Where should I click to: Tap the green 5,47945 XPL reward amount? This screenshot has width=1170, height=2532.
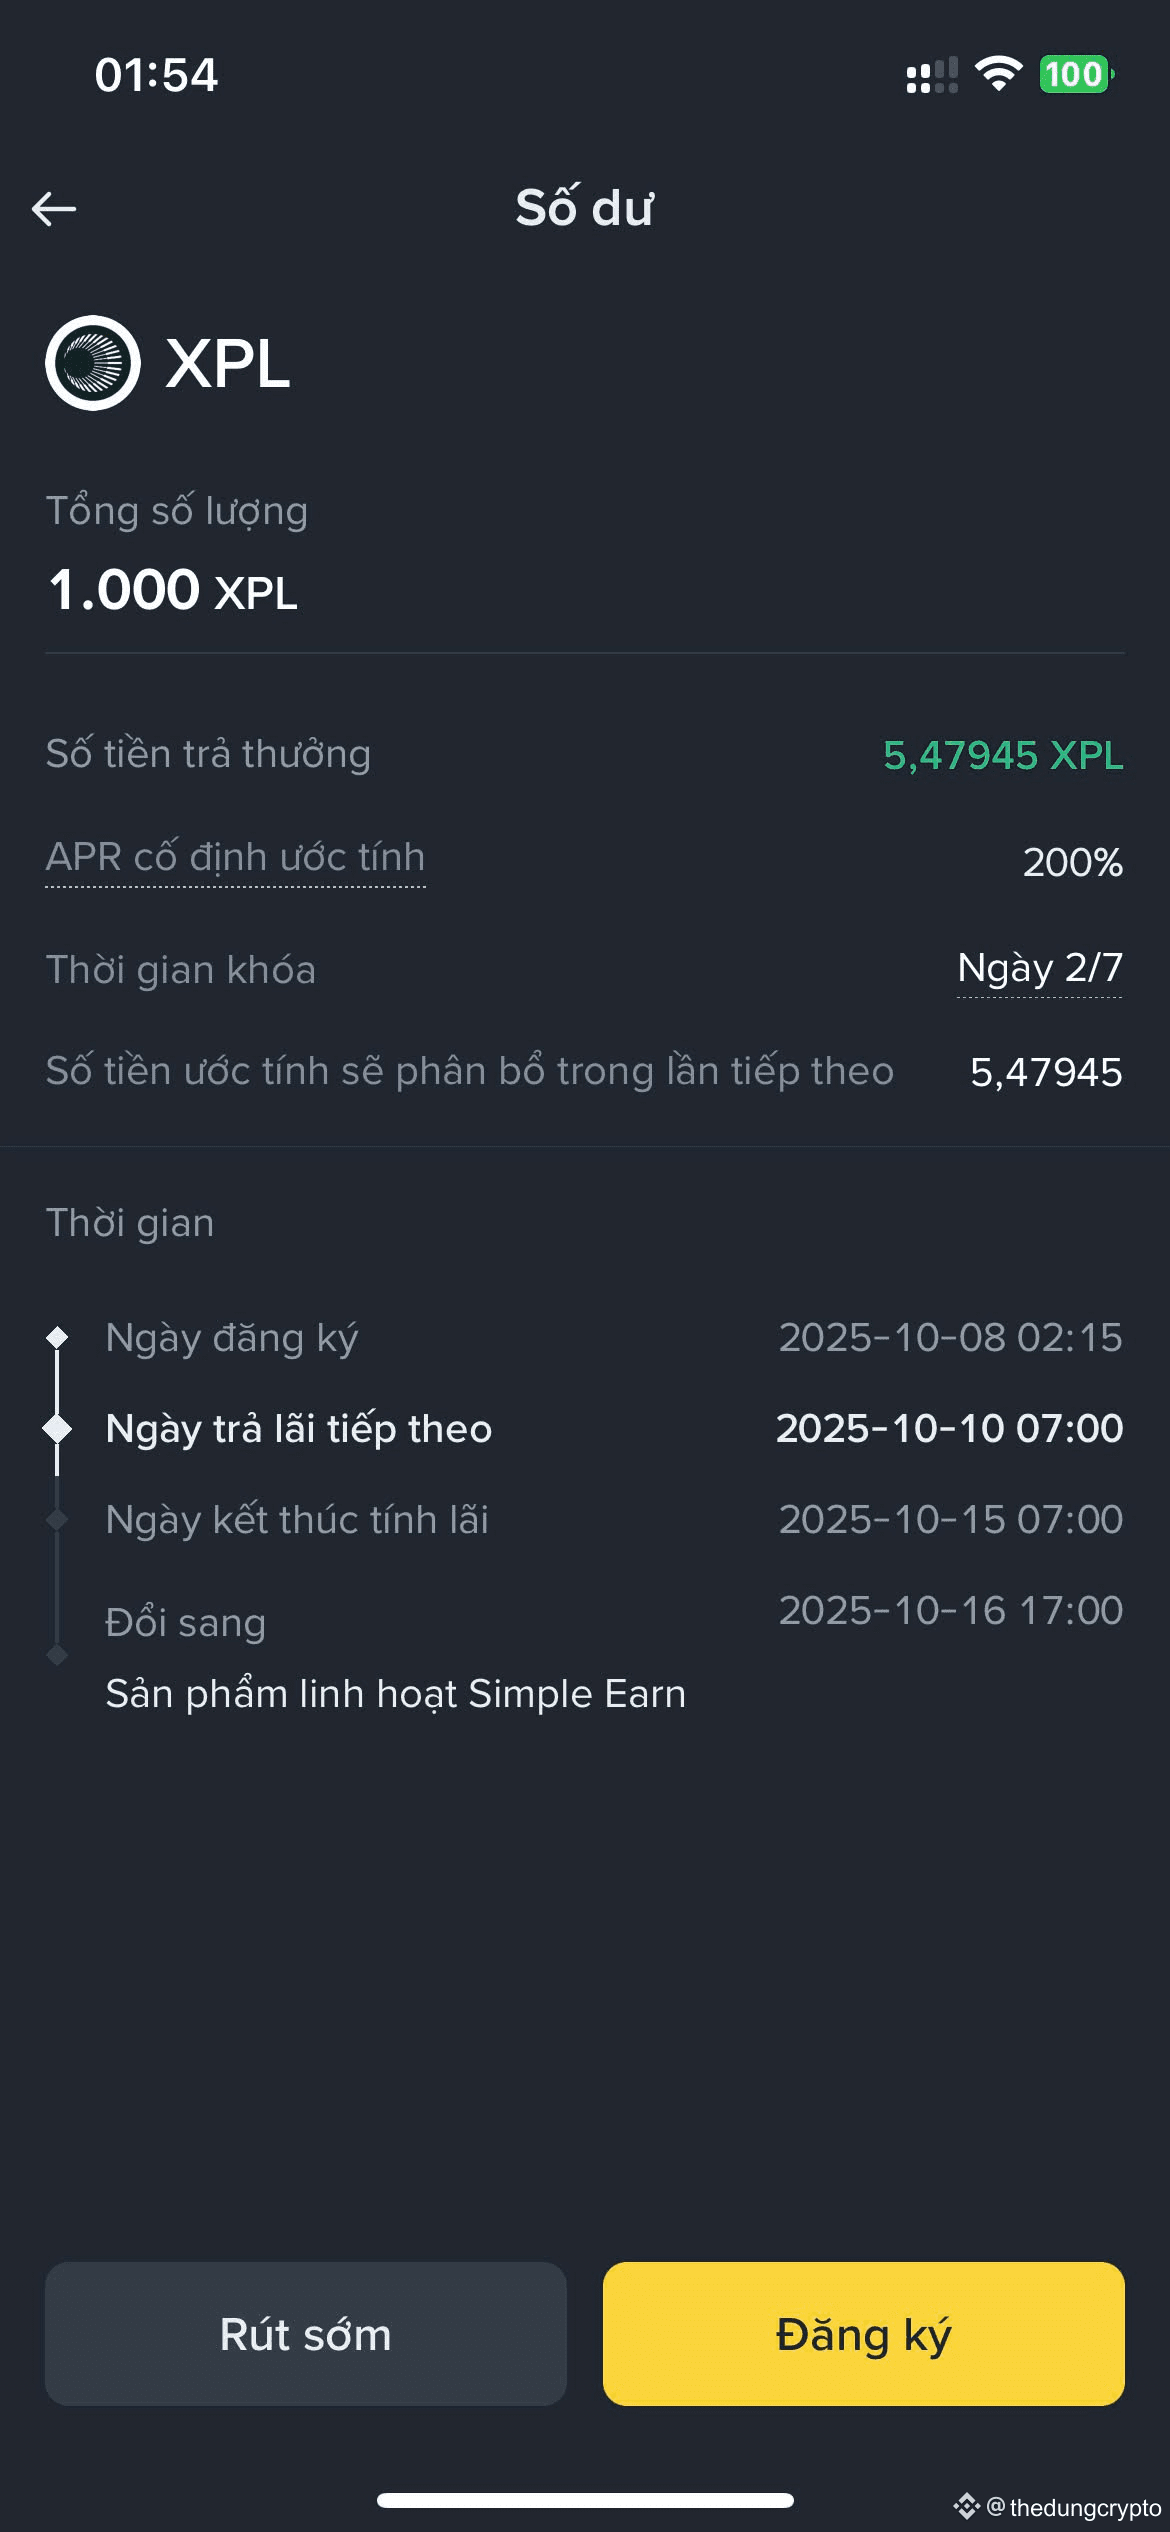pyautogui.click(x=1003, y=755)
